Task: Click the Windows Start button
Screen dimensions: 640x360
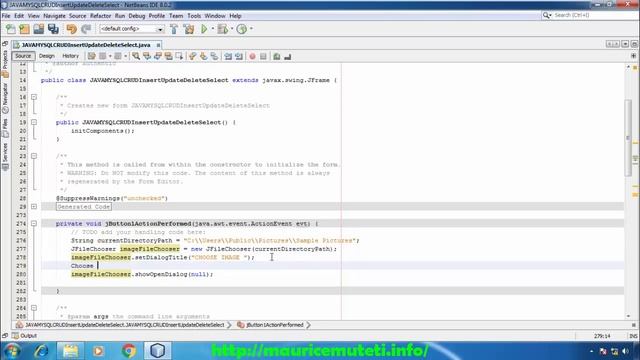Action: coord(12,351)
